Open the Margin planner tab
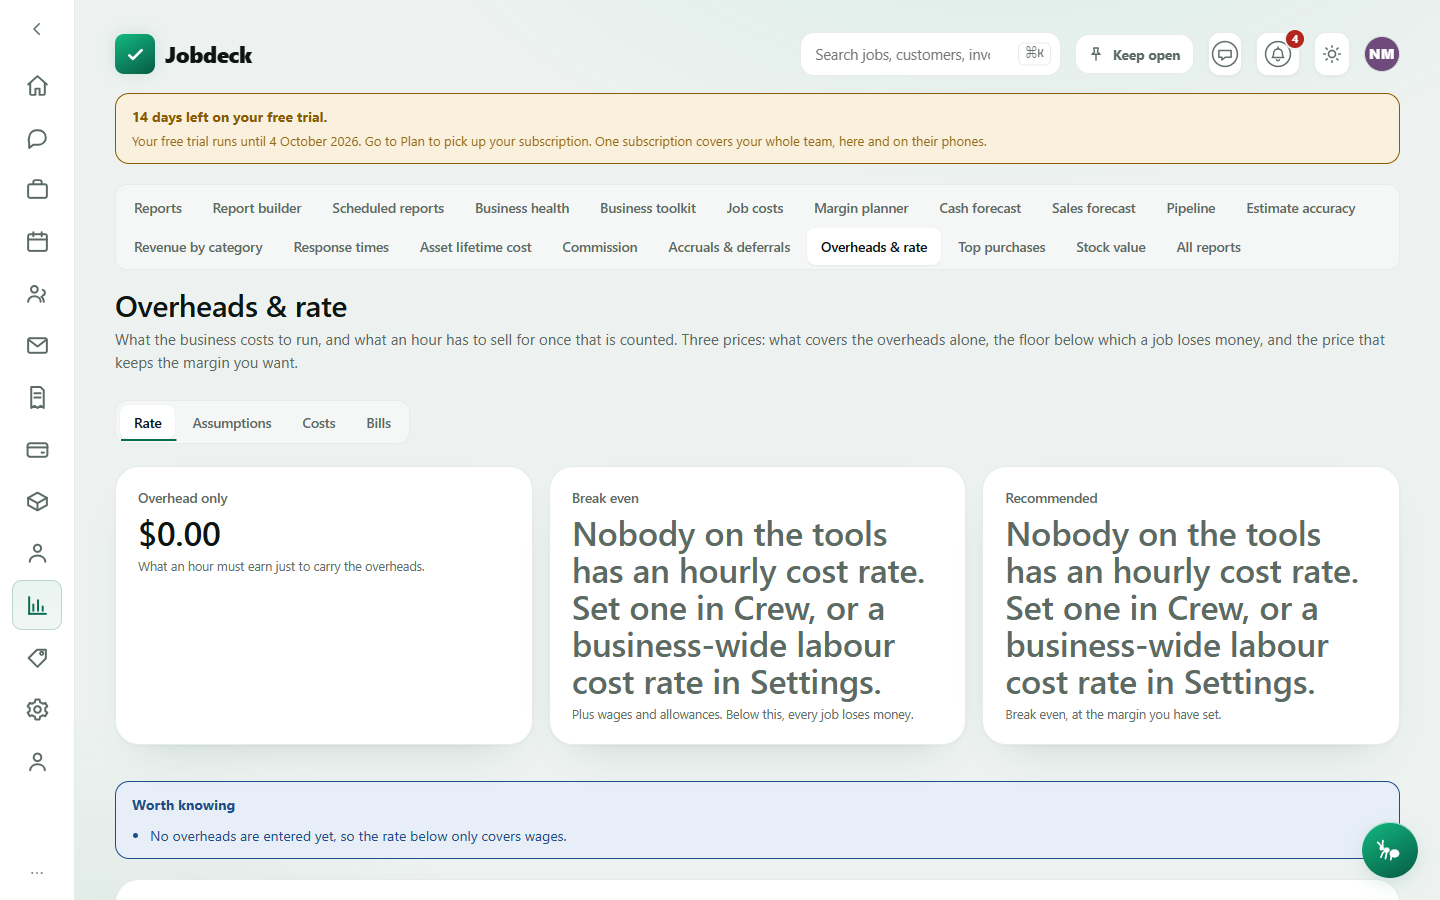This screenshot has height=900, width=1440. [x=861, y=208]
